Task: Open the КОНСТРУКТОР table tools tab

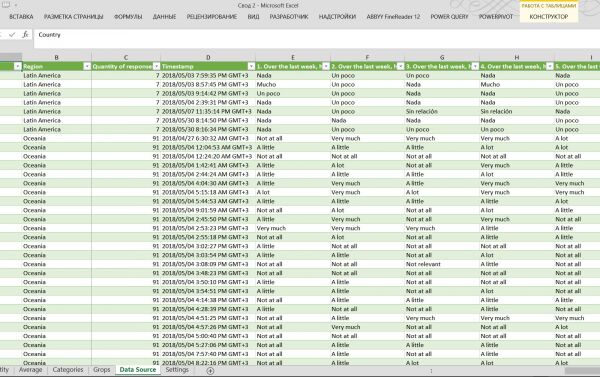Action: [x=549, y=17]
